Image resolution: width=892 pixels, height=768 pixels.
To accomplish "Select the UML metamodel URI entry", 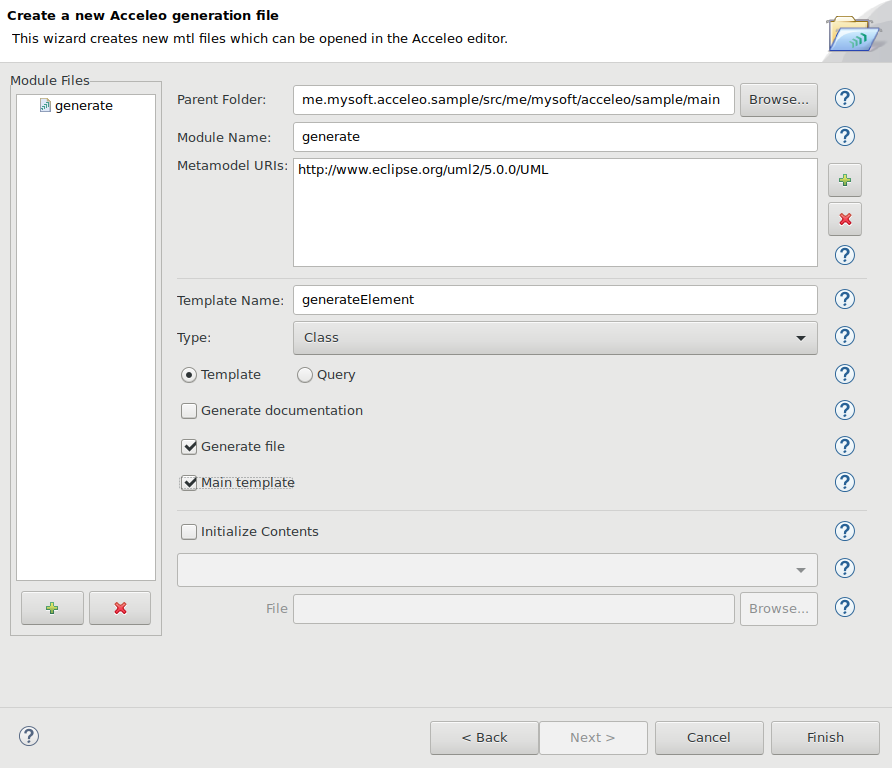I will pos(423,170).
